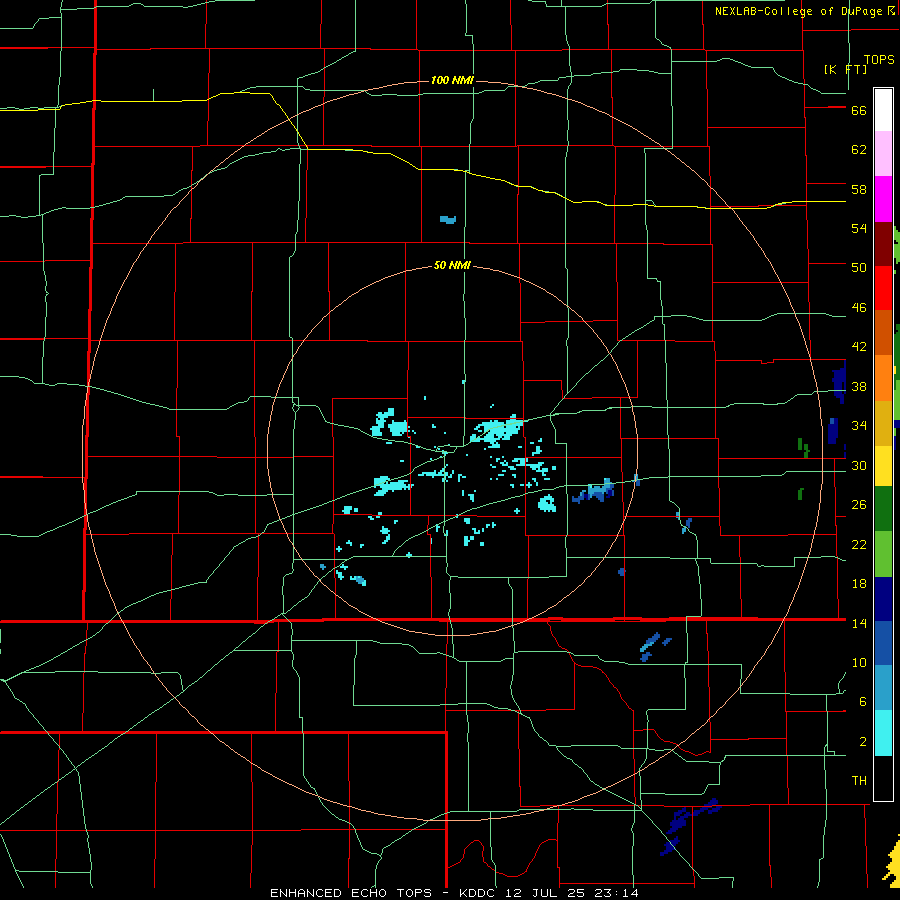Click the 22 value on legend scale
The height and width of the screenshot is (900, 900).
pyautogui.click(x=859, y=544)
